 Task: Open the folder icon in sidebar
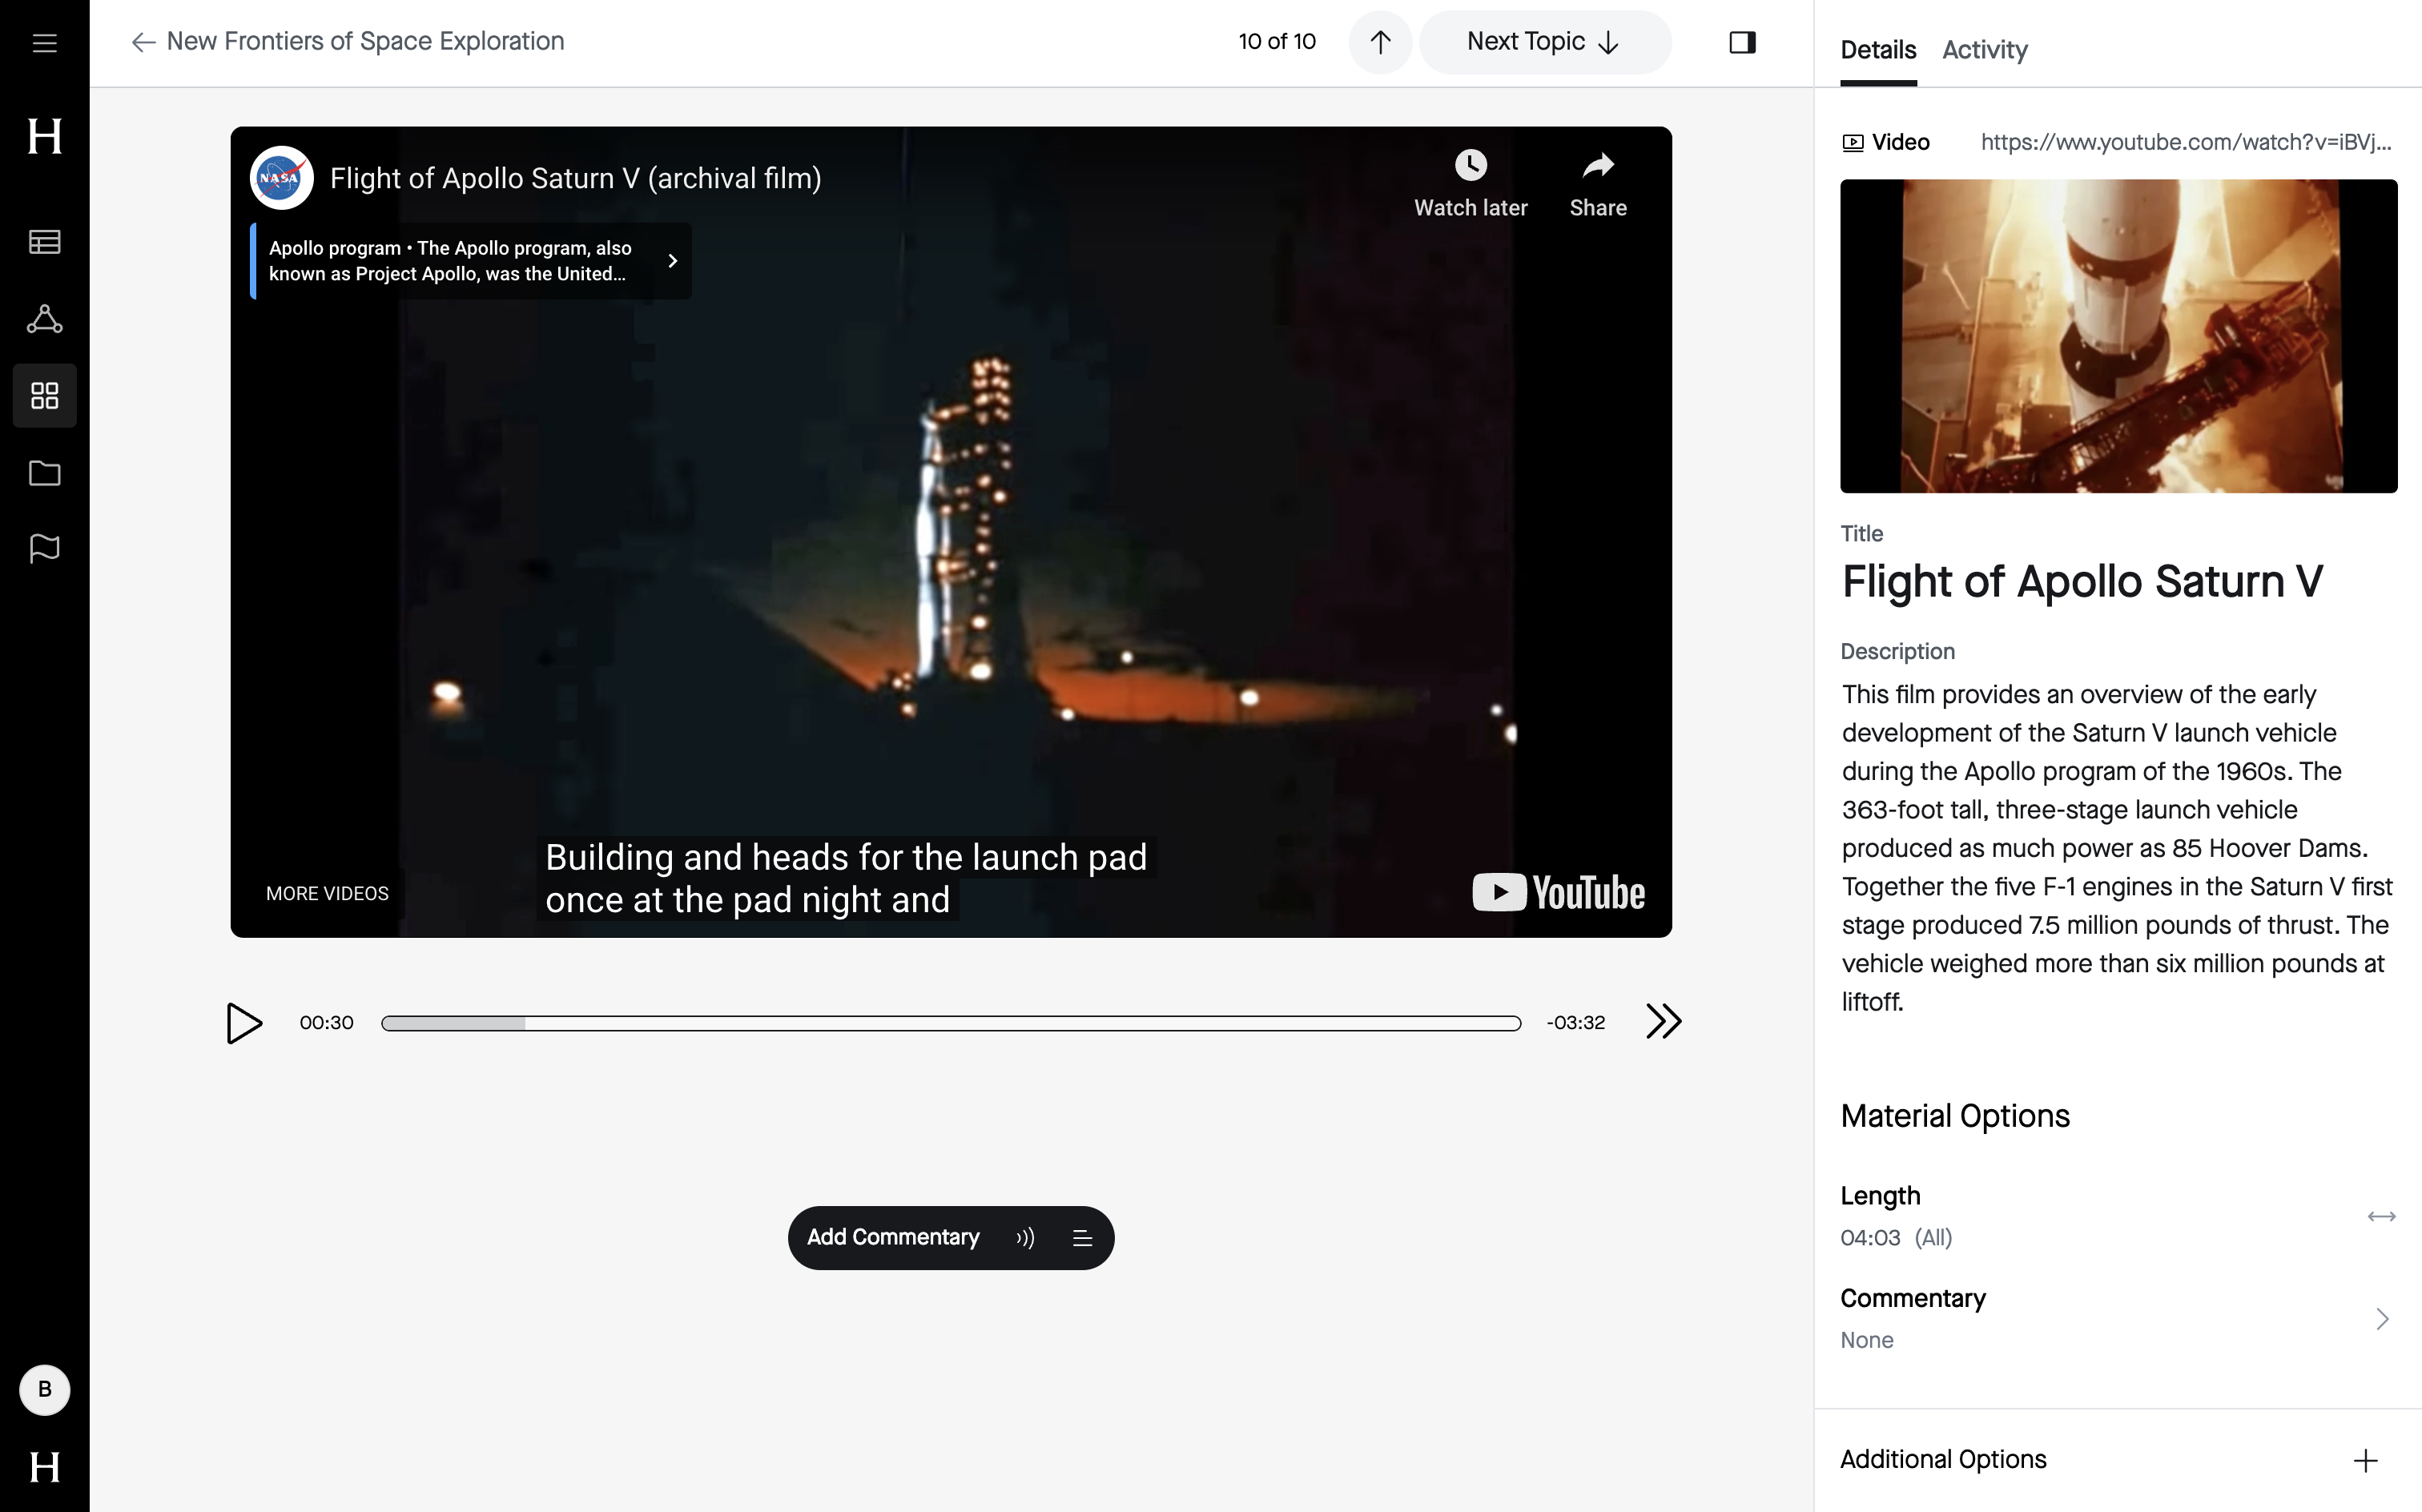point(44,472)
